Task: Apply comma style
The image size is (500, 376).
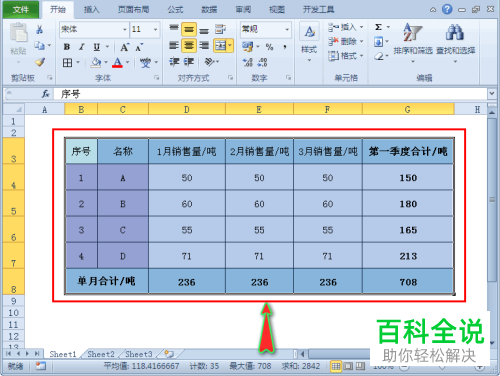Action: [285, 47]
